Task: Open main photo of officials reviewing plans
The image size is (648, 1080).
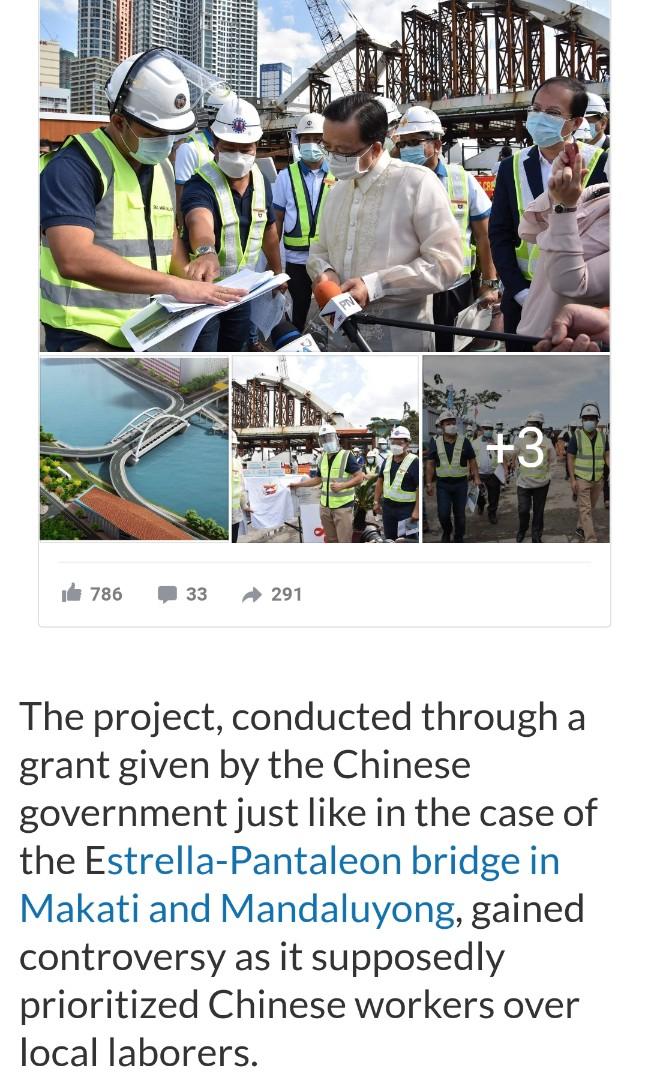Action: (324, 175)
